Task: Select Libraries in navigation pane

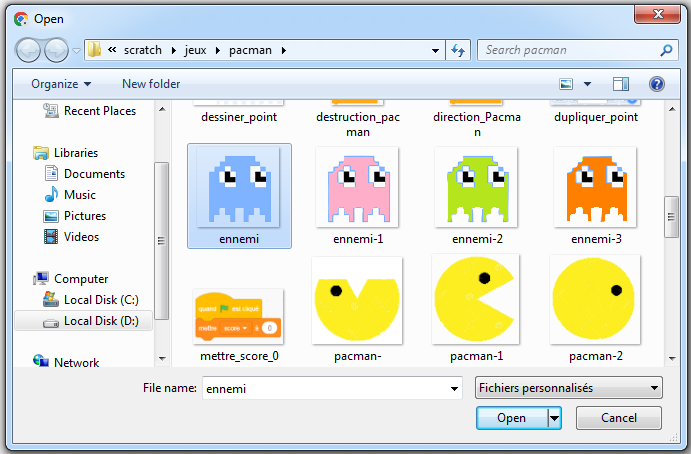Action: point(76,153)
